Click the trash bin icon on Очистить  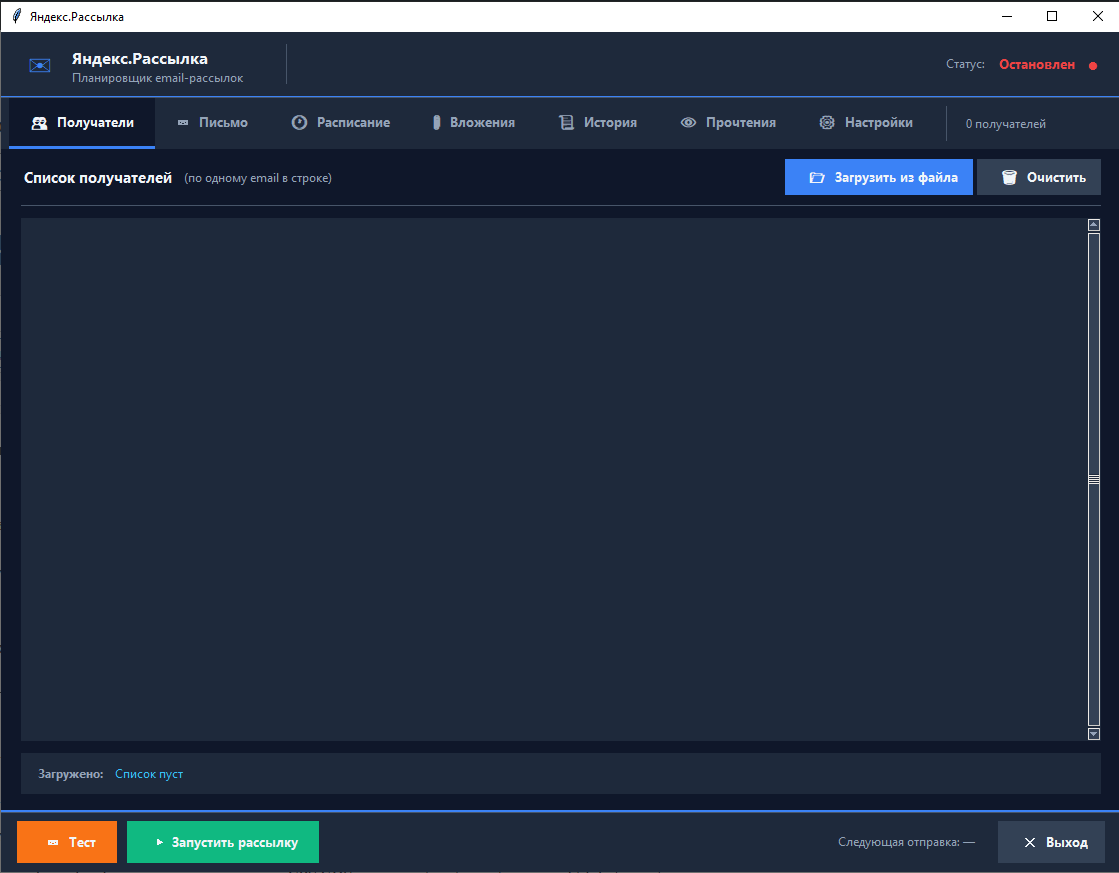click(1009, 178)
